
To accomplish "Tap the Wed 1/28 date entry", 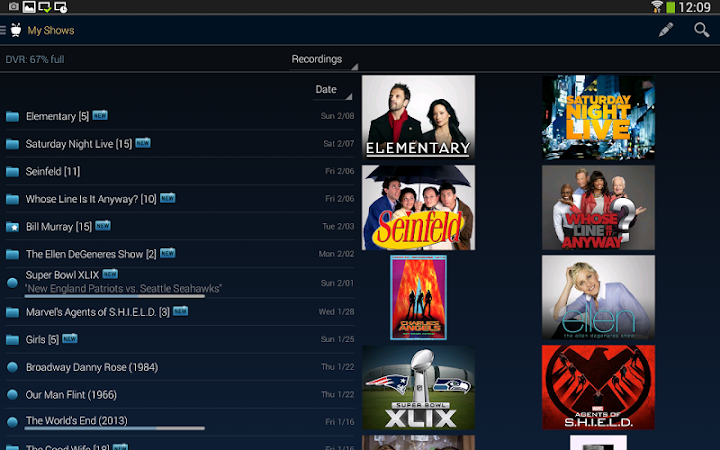I will point(337,312).
